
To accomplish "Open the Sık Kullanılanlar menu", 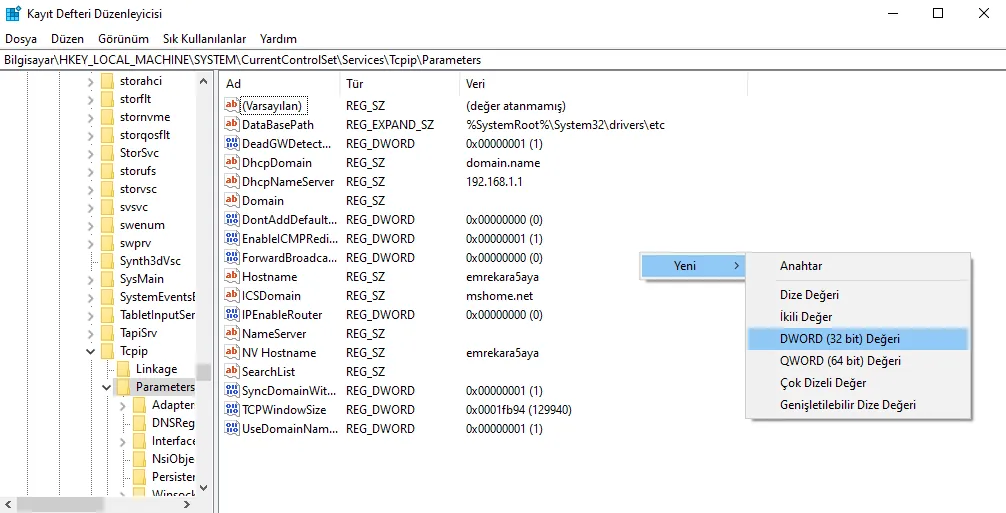I will pyautogui.click(x=205, y=39).
